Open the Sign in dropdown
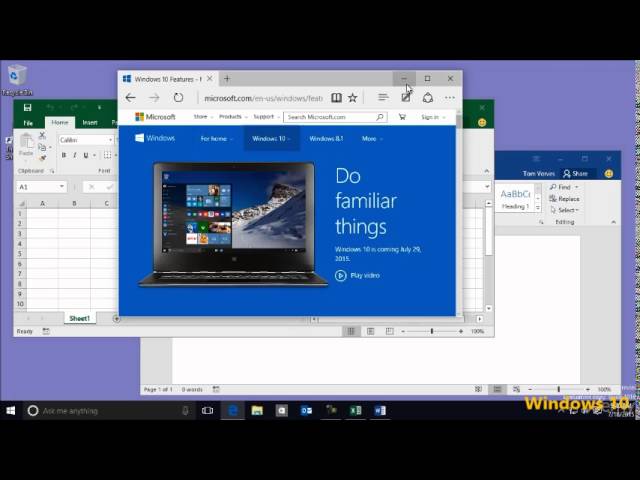The image size is (640, 480). (x=433, y=117)
